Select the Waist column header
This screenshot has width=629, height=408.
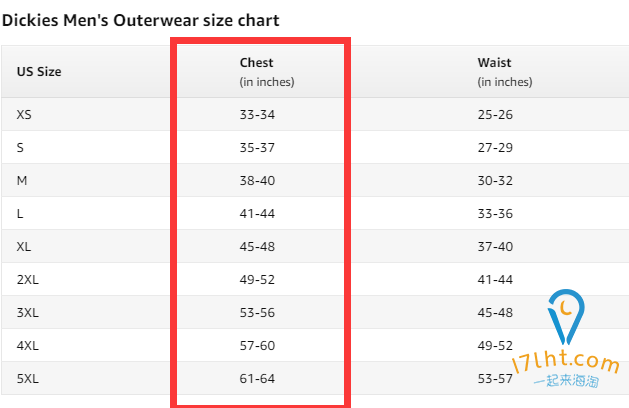[x=505, y=72]
